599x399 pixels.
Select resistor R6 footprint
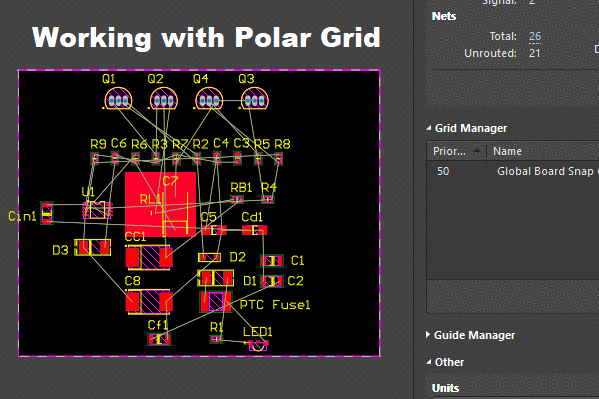[x=135, y=158]
